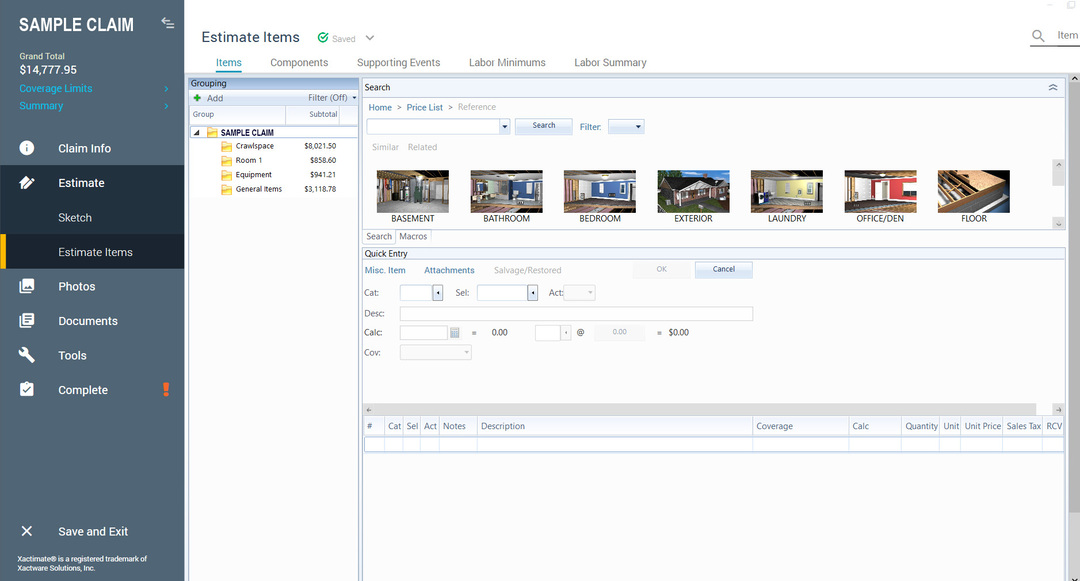Click the Claim Info sidebar icon
This screenshot has height=581, width=1080.
tap(27, 148)
